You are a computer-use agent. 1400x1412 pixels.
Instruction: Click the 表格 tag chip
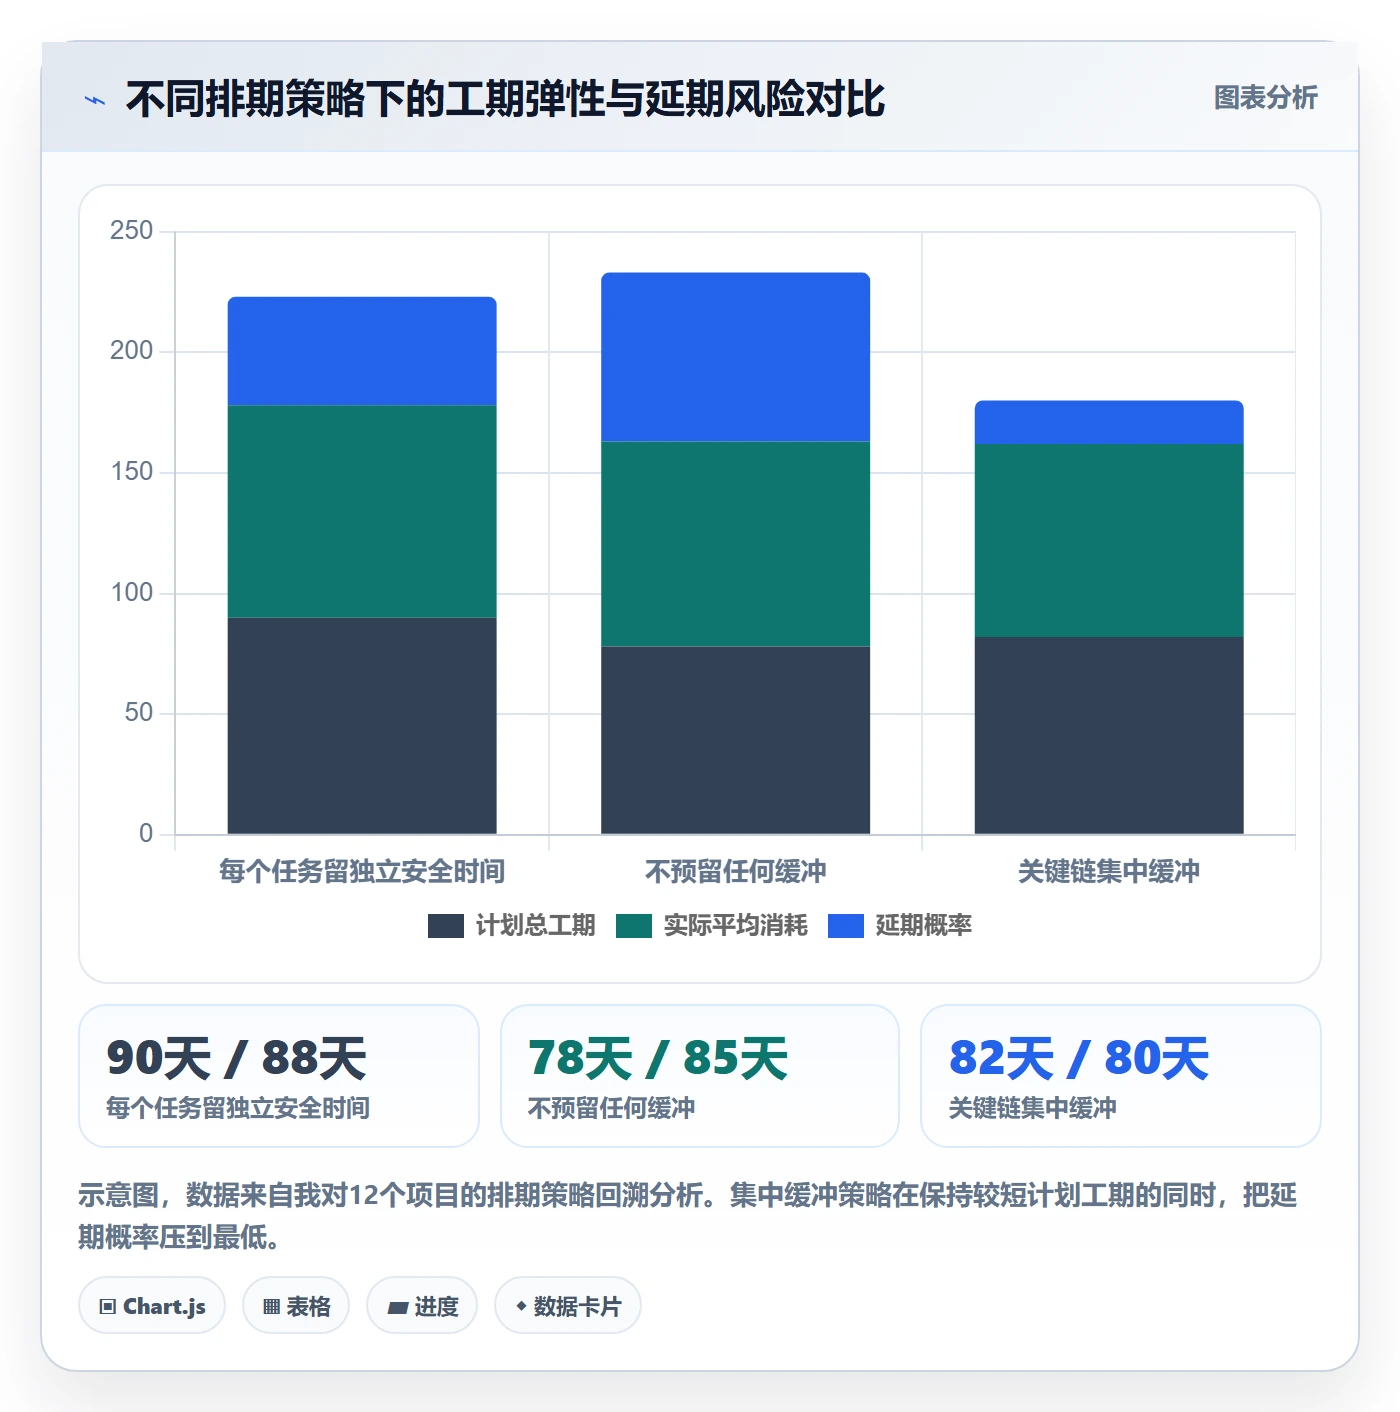[x=296, y=1306]
